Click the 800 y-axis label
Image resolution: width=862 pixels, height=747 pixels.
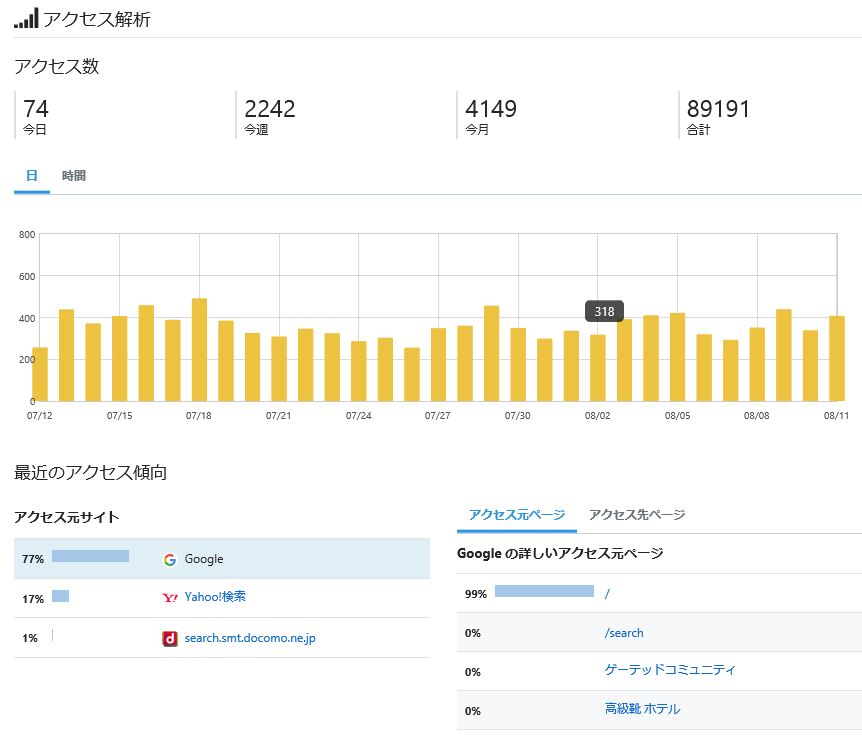(x=27, y=235)
